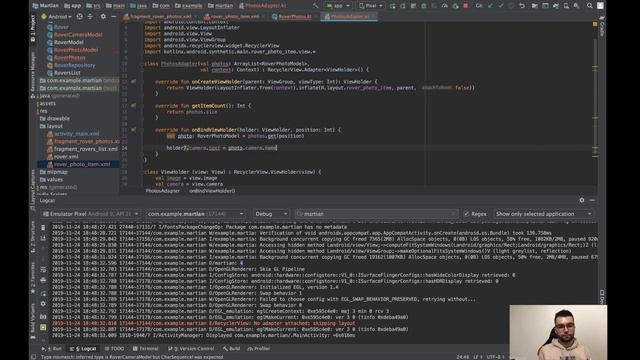The image size is (640, 360).
Task: Click the Martian breadcrumb in navigation bar
Action: [x=45, y=6]
